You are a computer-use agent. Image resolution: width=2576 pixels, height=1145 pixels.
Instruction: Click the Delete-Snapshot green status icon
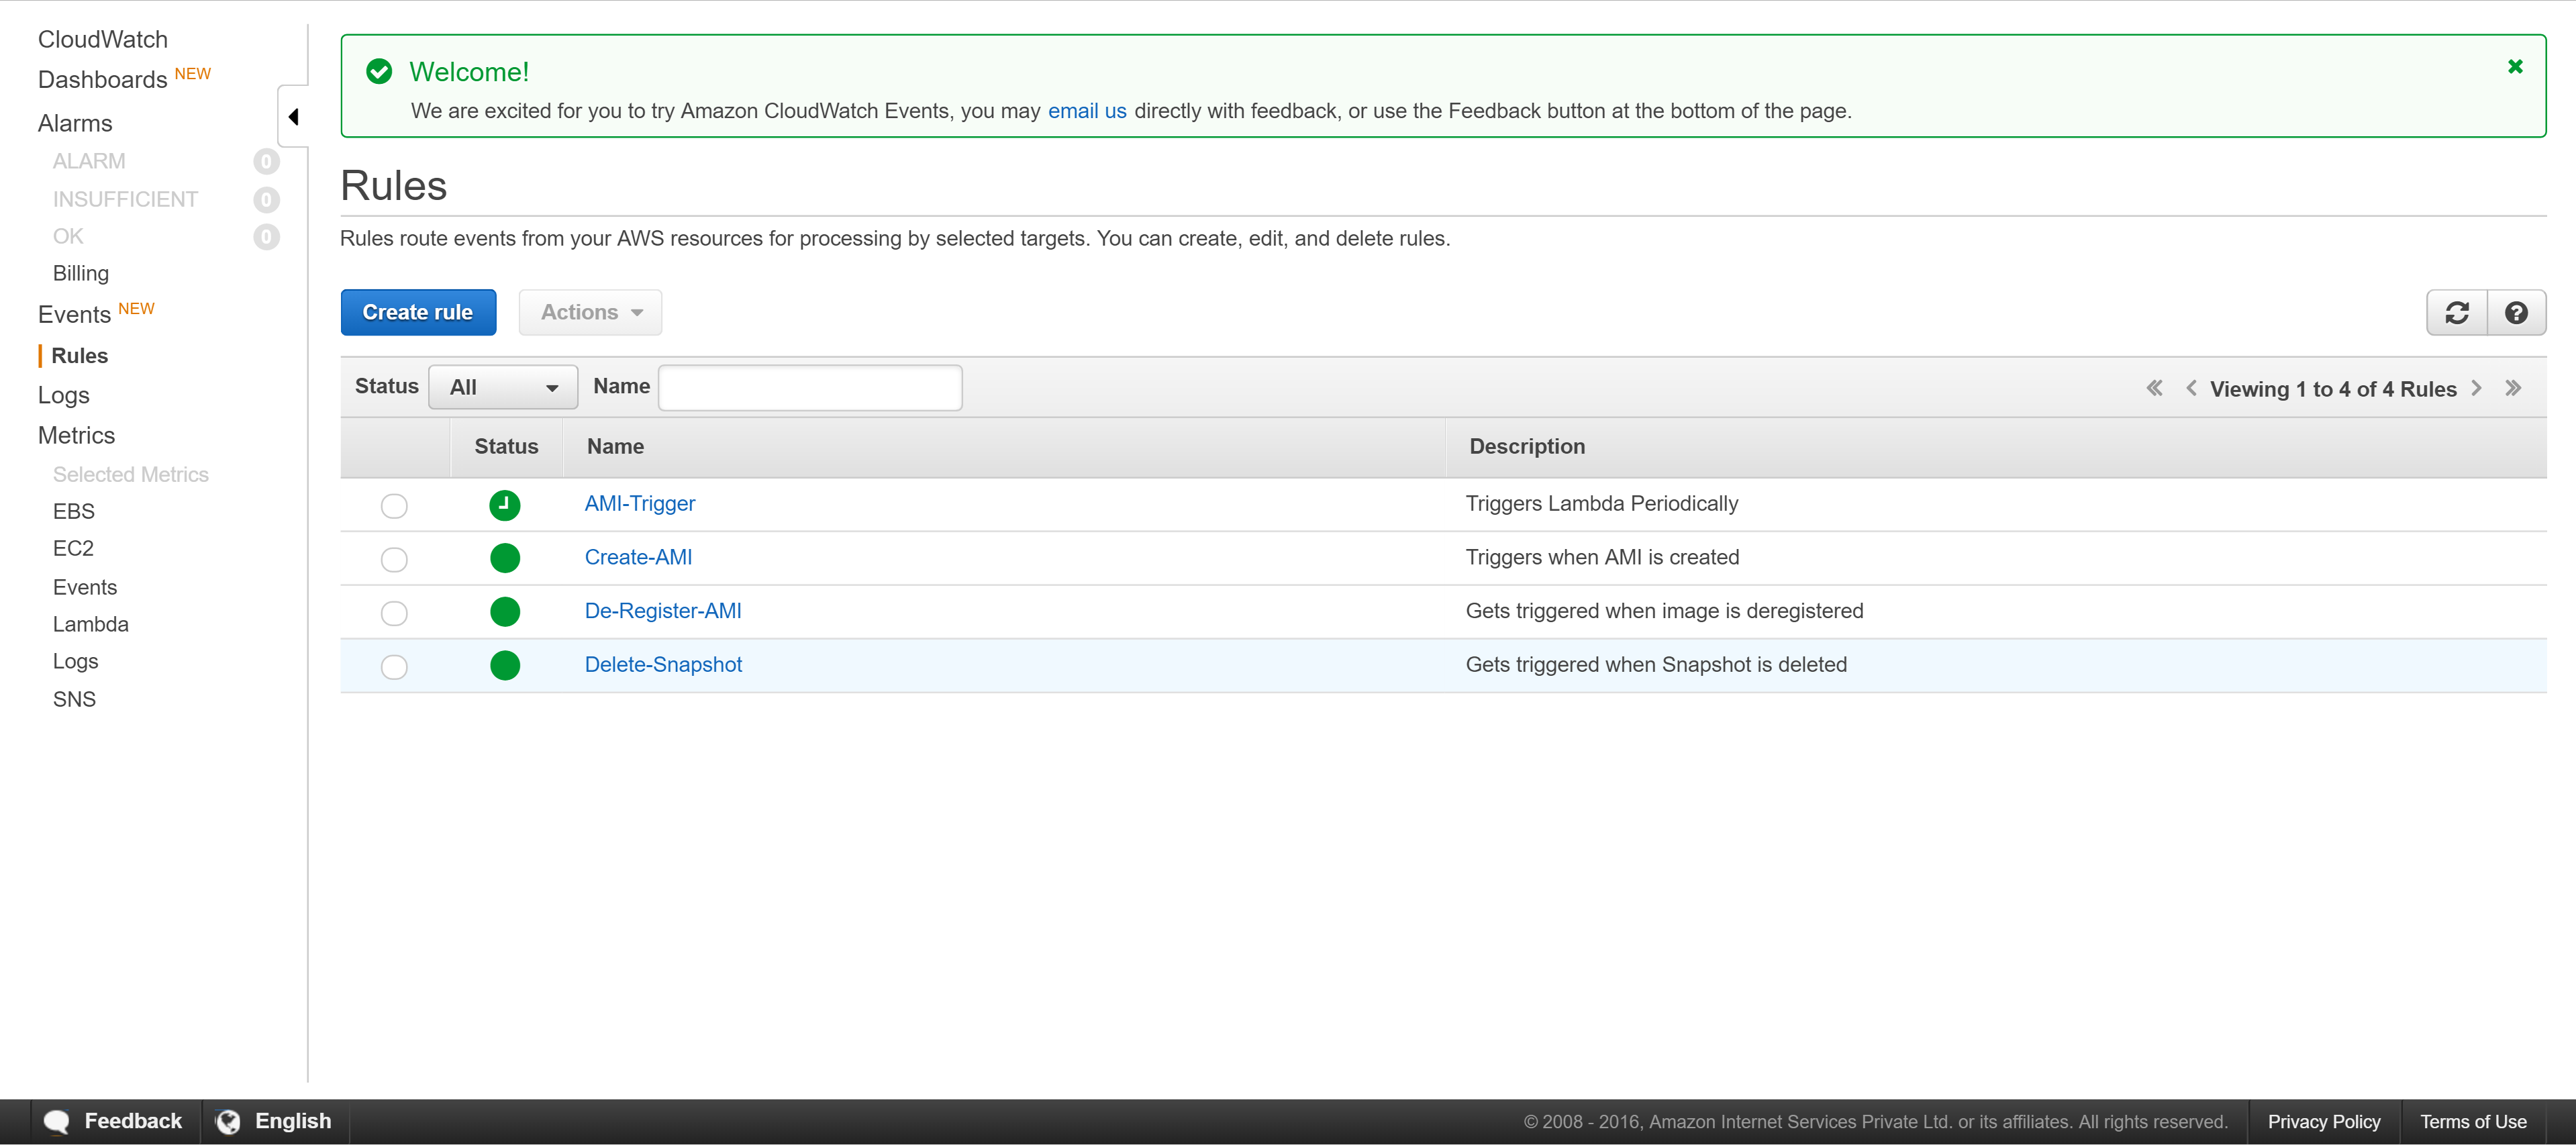[x=505, y=665]
